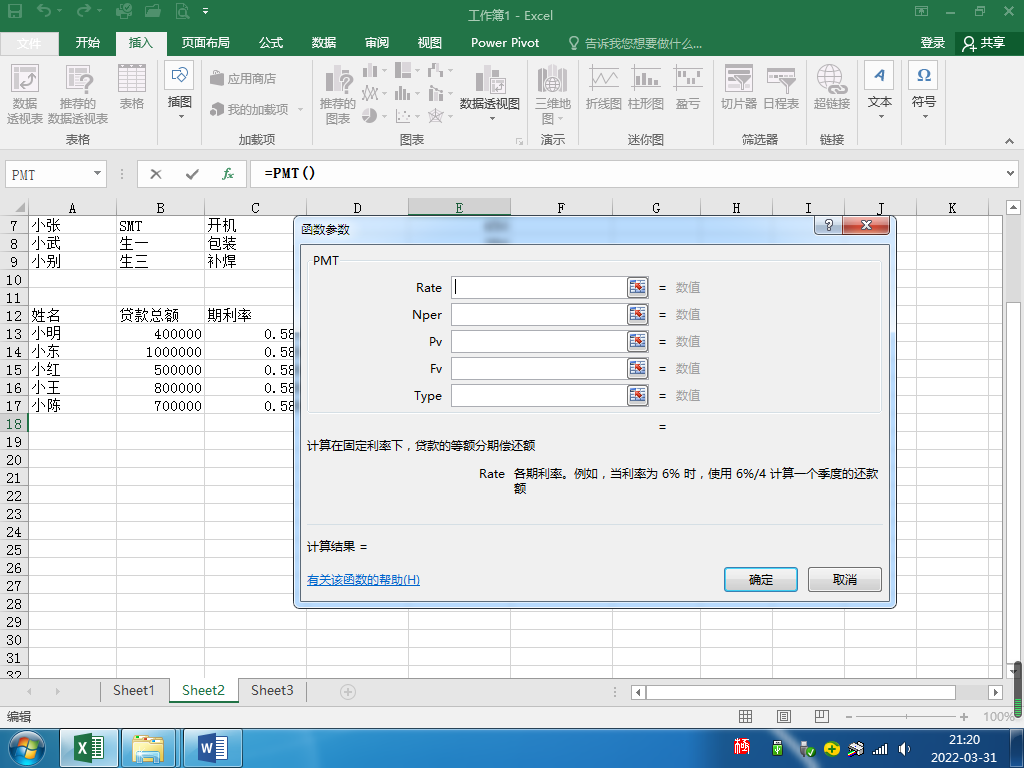Click the PivotTable icon (数据透视表)
1024x768 pixels.
tap(25, 94)
